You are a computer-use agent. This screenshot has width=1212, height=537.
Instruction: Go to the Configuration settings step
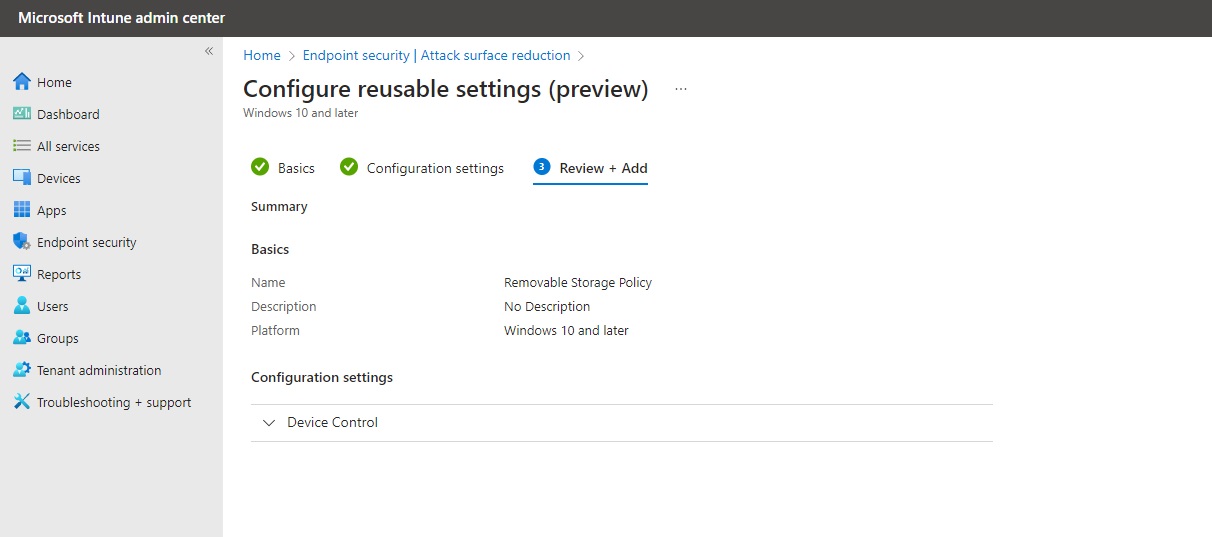point(422,168)
